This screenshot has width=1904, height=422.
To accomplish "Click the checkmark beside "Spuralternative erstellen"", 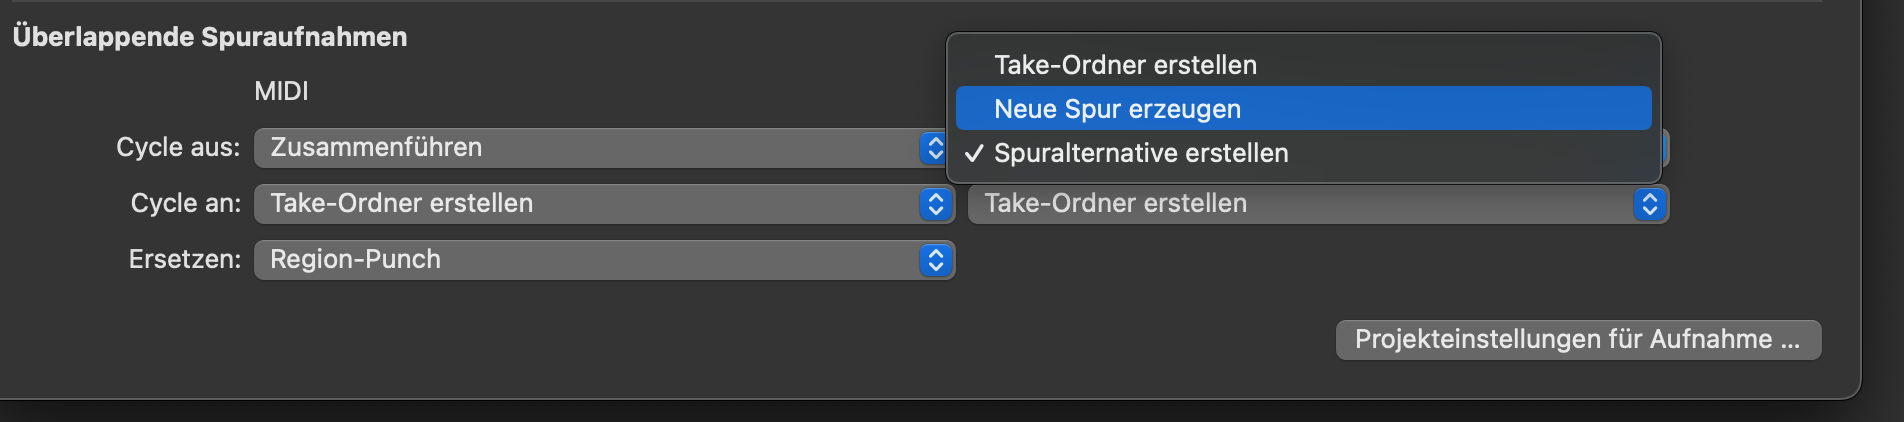I will 974,153.
